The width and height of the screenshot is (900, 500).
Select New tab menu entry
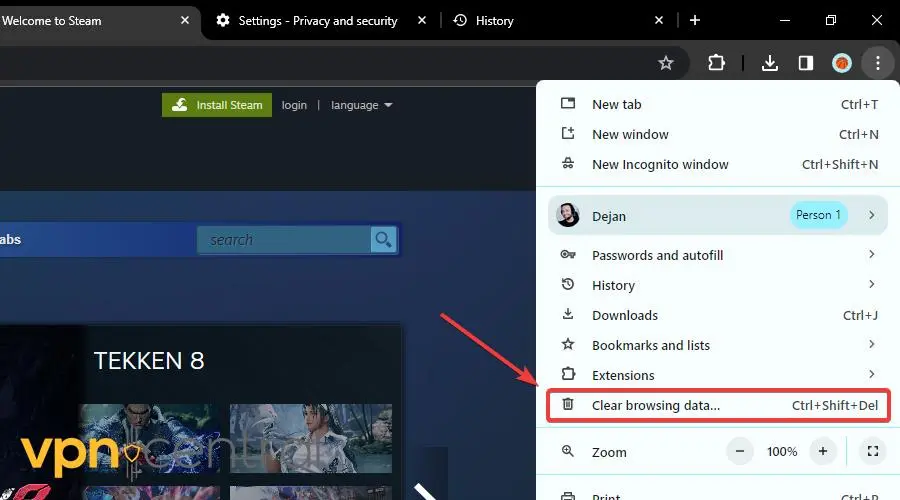pyautogui.click(x=718, y=104)
